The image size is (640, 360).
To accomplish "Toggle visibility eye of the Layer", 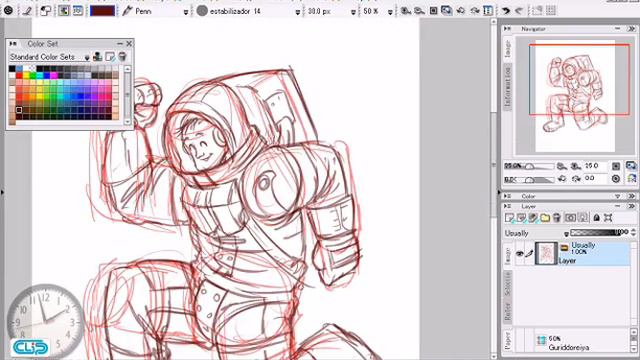I will (519, 254).
